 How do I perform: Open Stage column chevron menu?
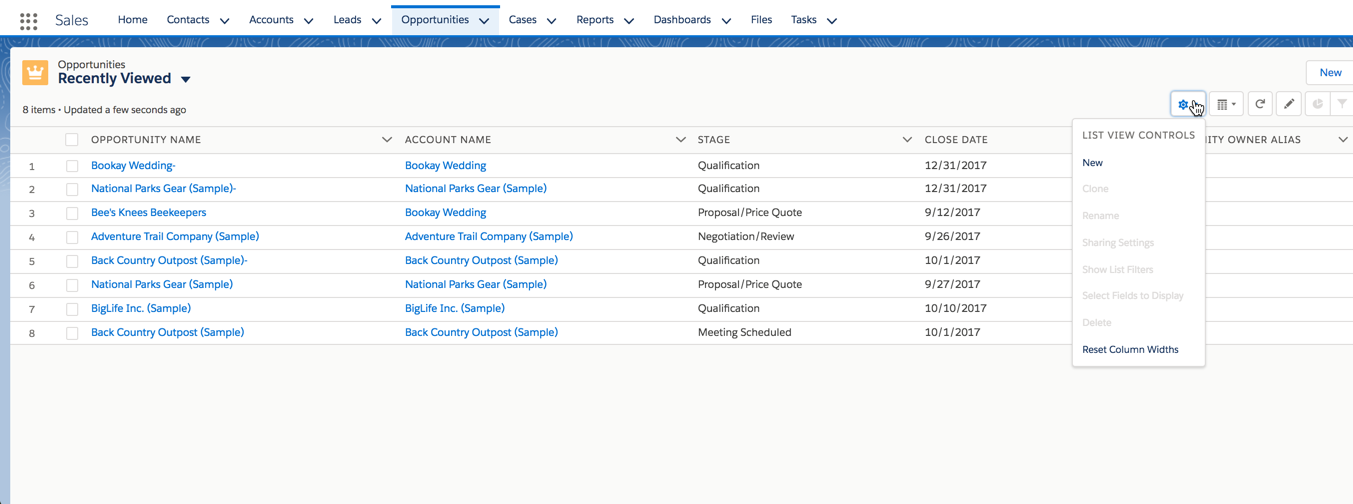coord(907,140)
